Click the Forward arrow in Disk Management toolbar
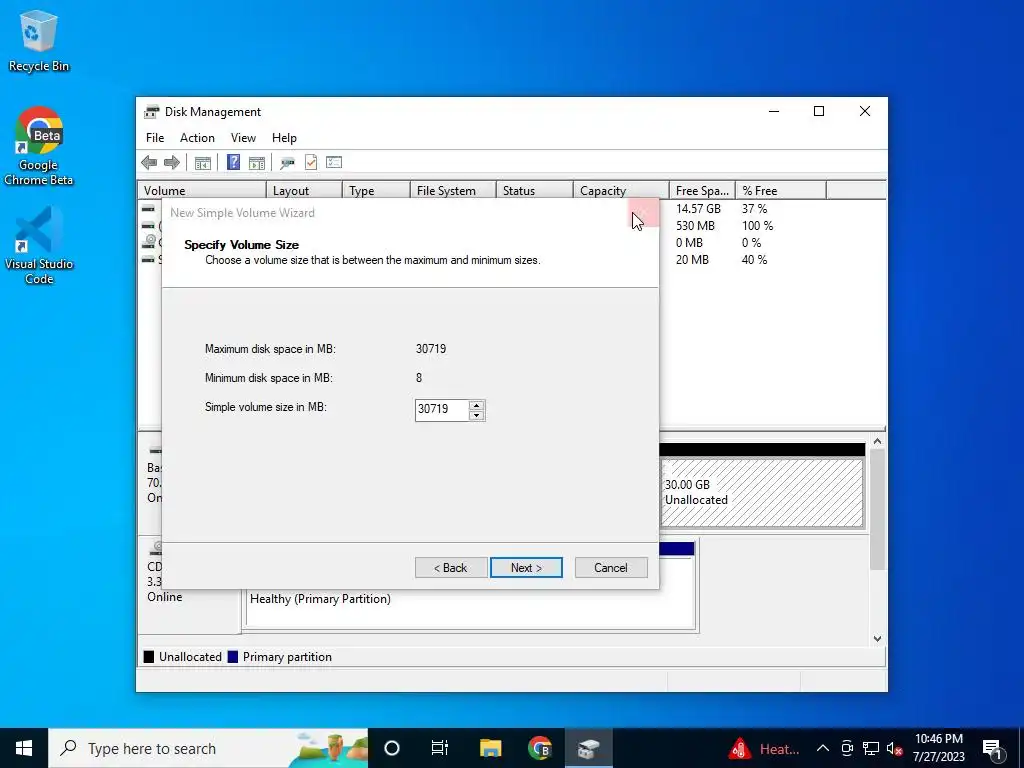Viewport: 1024px width, 768px height. point(172,163)
